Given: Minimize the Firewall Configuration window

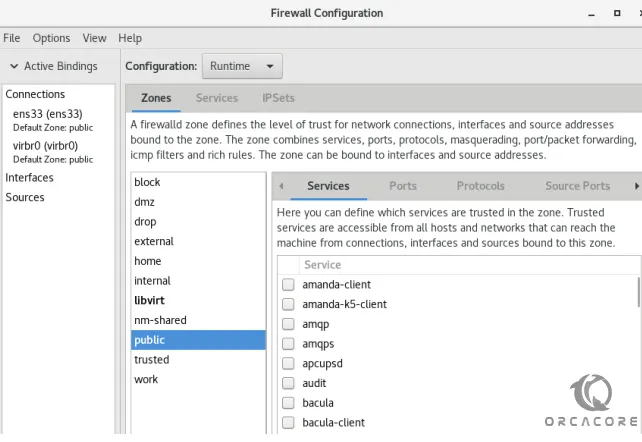Looking at the screenshot, I should (x=591, y=14).
